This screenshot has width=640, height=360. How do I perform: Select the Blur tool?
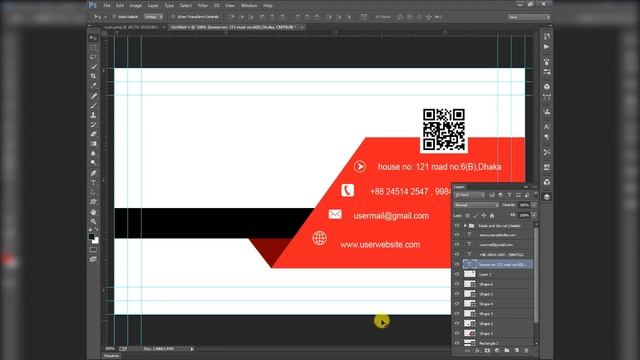[93, 153]
